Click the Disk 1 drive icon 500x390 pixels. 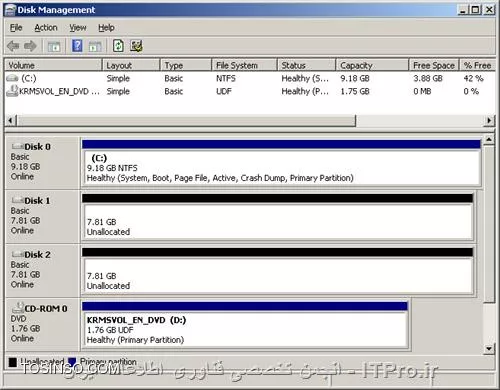coord(17,200)
